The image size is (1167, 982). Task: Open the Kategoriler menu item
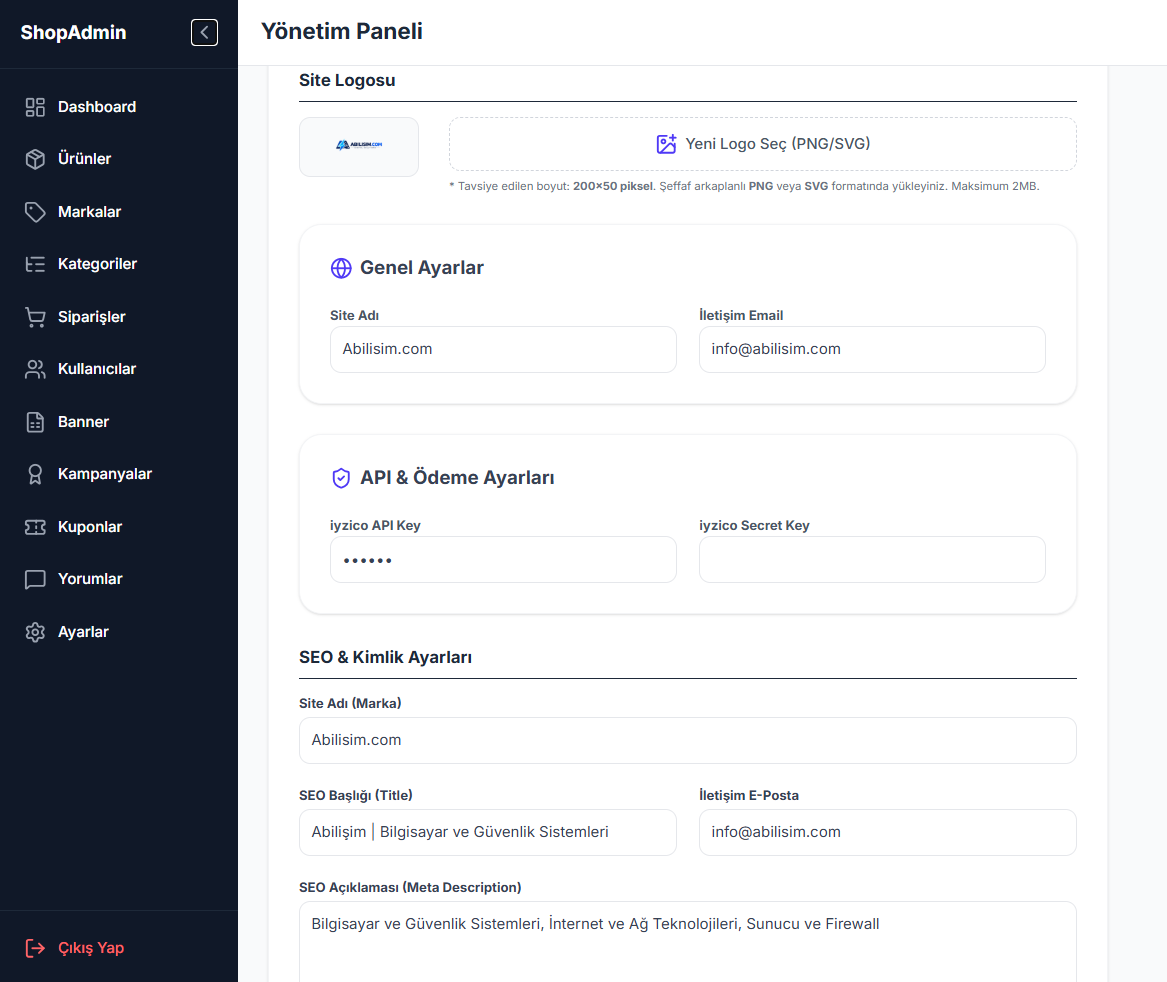[x=97, y=264]
